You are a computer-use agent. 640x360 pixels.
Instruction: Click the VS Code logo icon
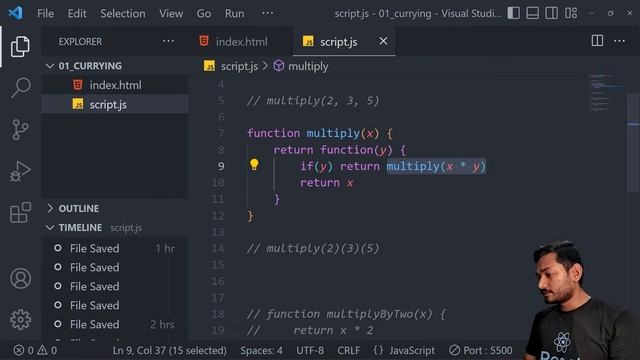15,13
